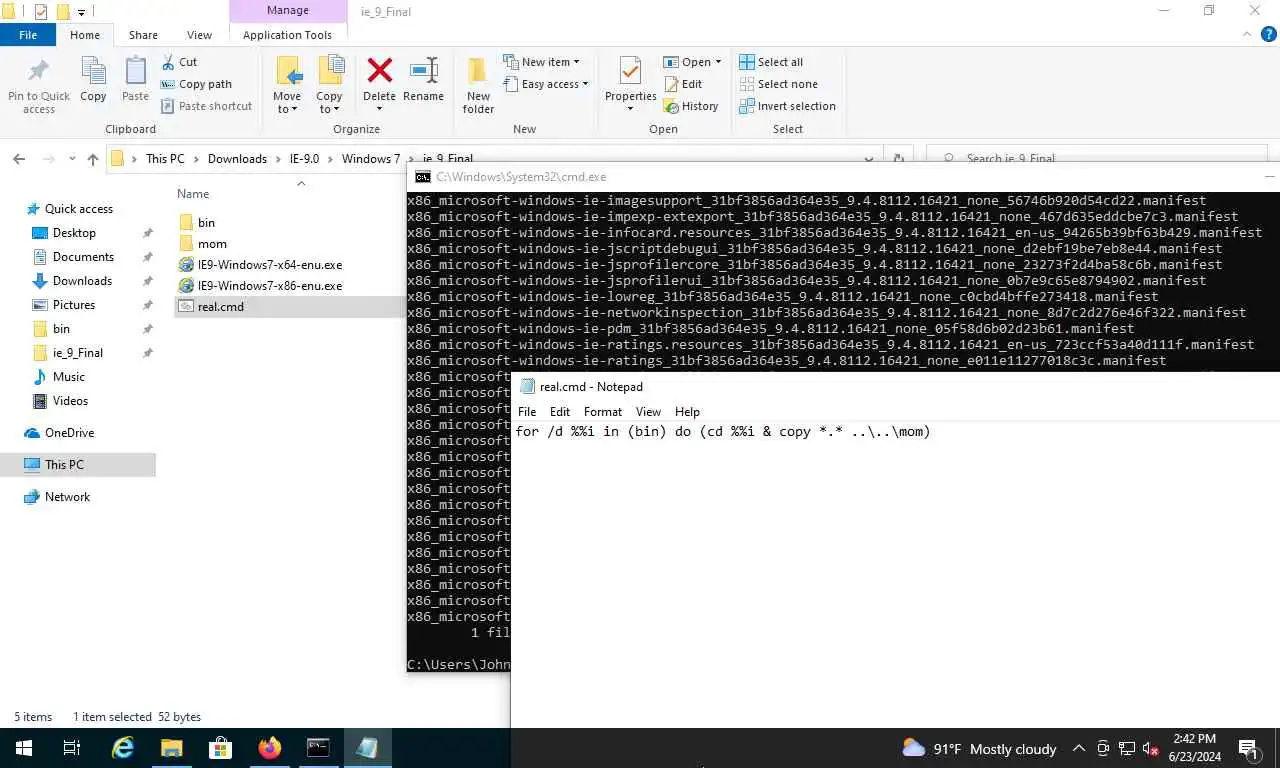Click the red Delete icon

coord(379,70)
